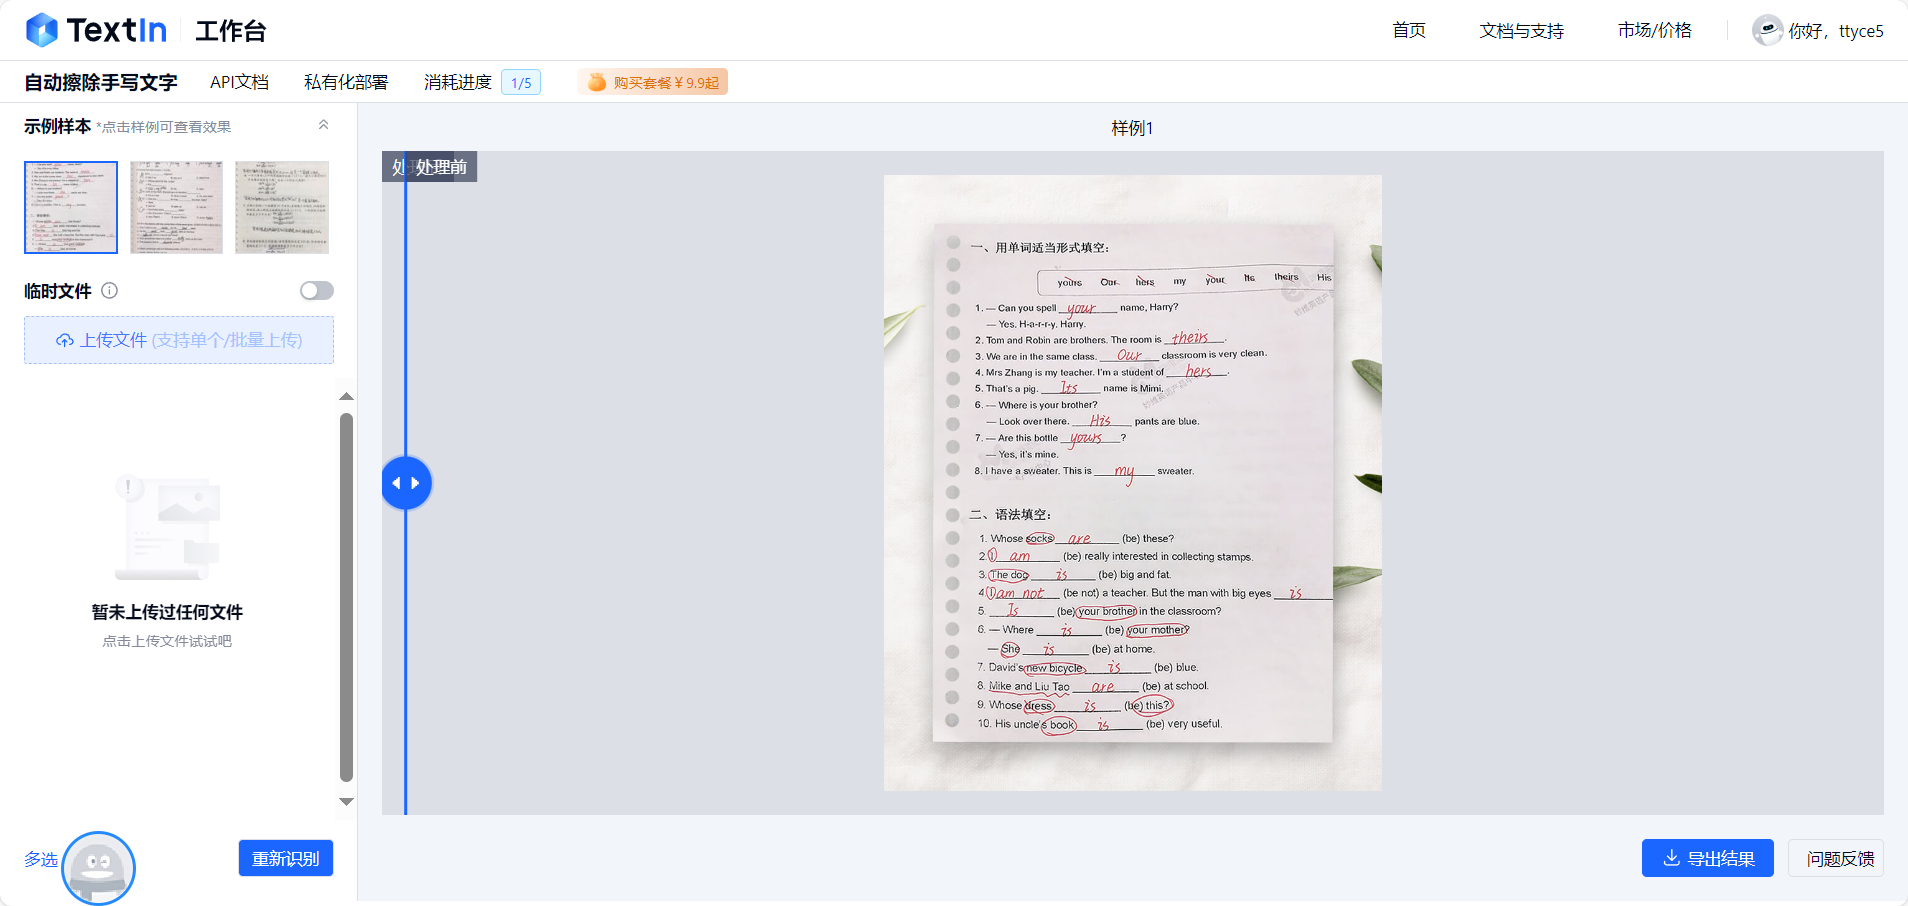1908x906 pixels.
Task: Click 消耗进度 label
Action: (458, 82)
